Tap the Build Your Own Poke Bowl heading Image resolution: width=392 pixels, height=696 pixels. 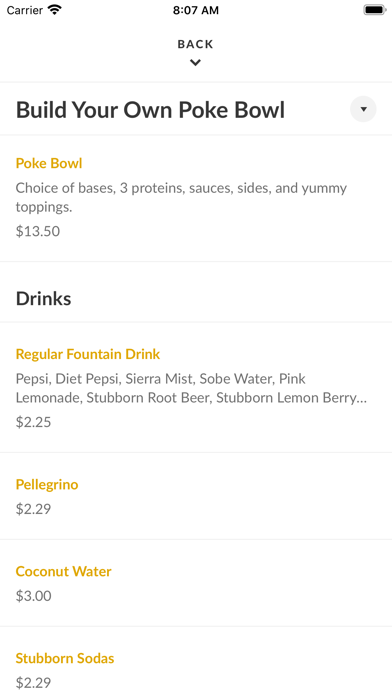click(150, 110)
